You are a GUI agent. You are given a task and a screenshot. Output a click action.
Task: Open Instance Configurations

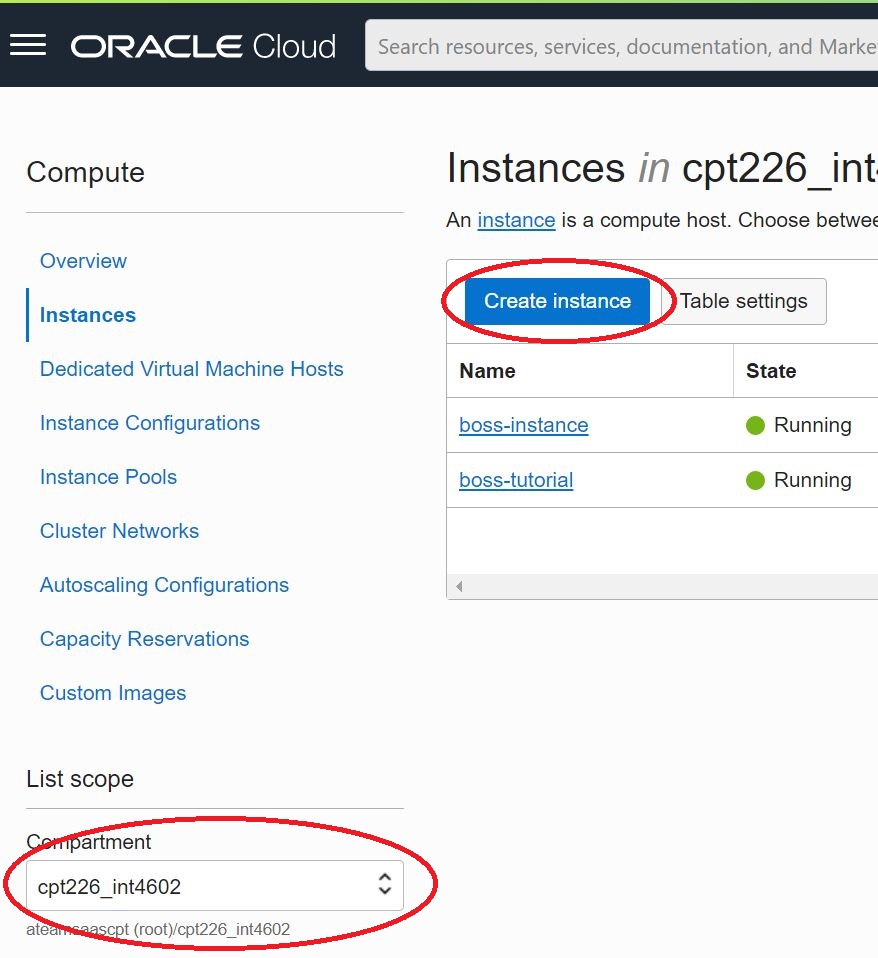(x=149, y=423)
